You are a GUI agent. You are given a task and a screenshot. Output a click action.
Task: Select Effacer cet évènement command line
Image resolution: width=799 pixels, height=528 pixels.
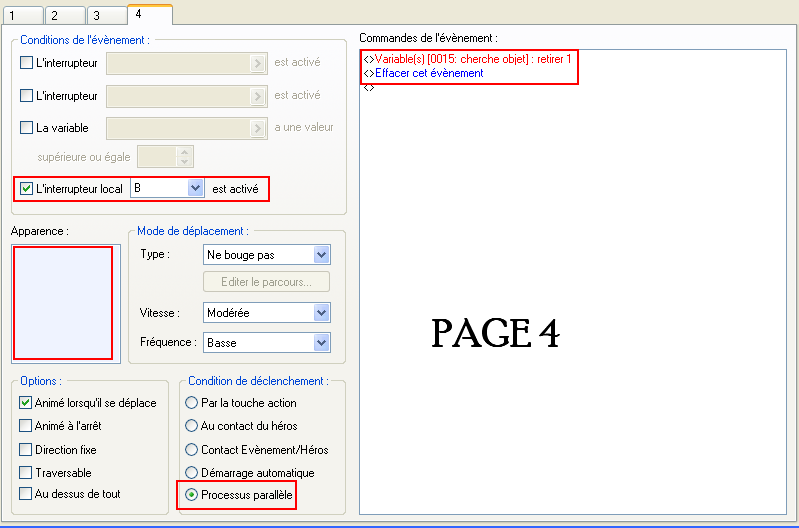click(x=423, y=73)
